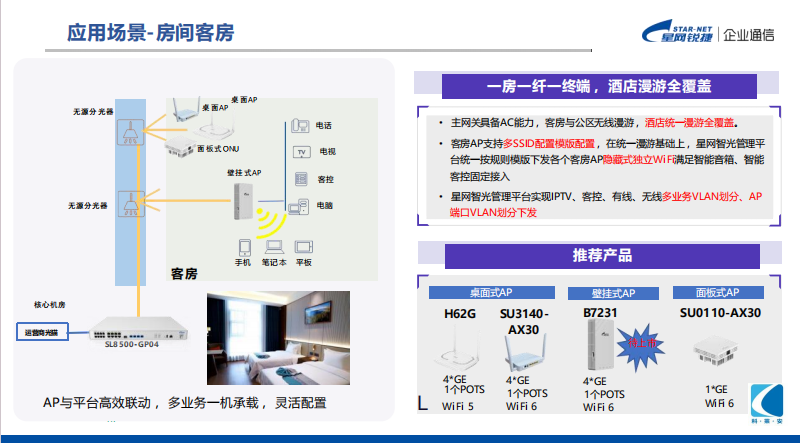The height and width of the screenshot is (443, 800).
Task: Click the upper 无源分光器 splitter icon
Action: coord(129,130)
